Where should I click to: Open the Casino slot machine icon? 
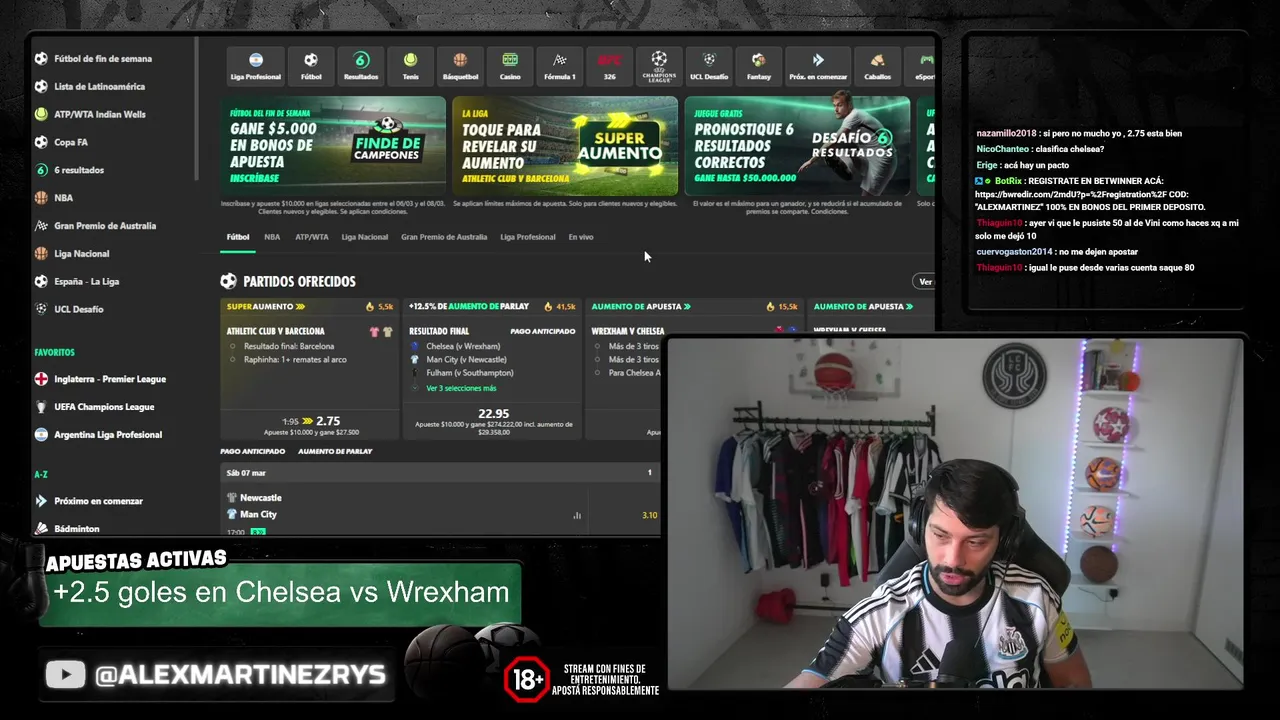coord(510,60)
